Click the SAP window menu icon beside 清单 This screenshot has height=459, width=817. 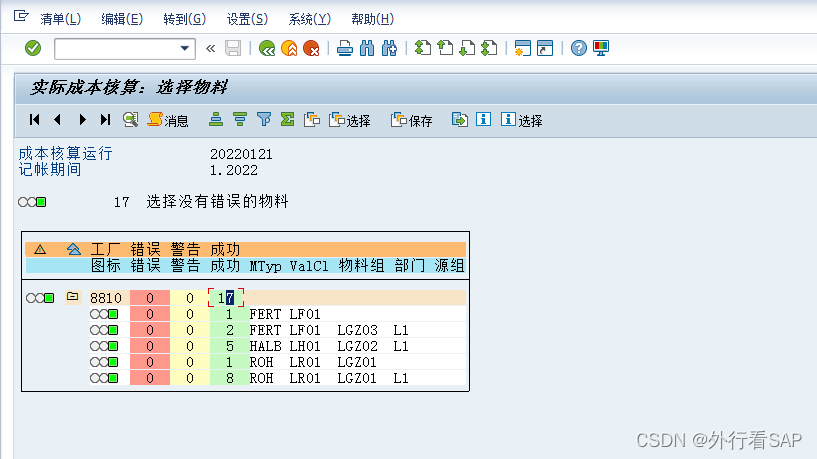21,16
